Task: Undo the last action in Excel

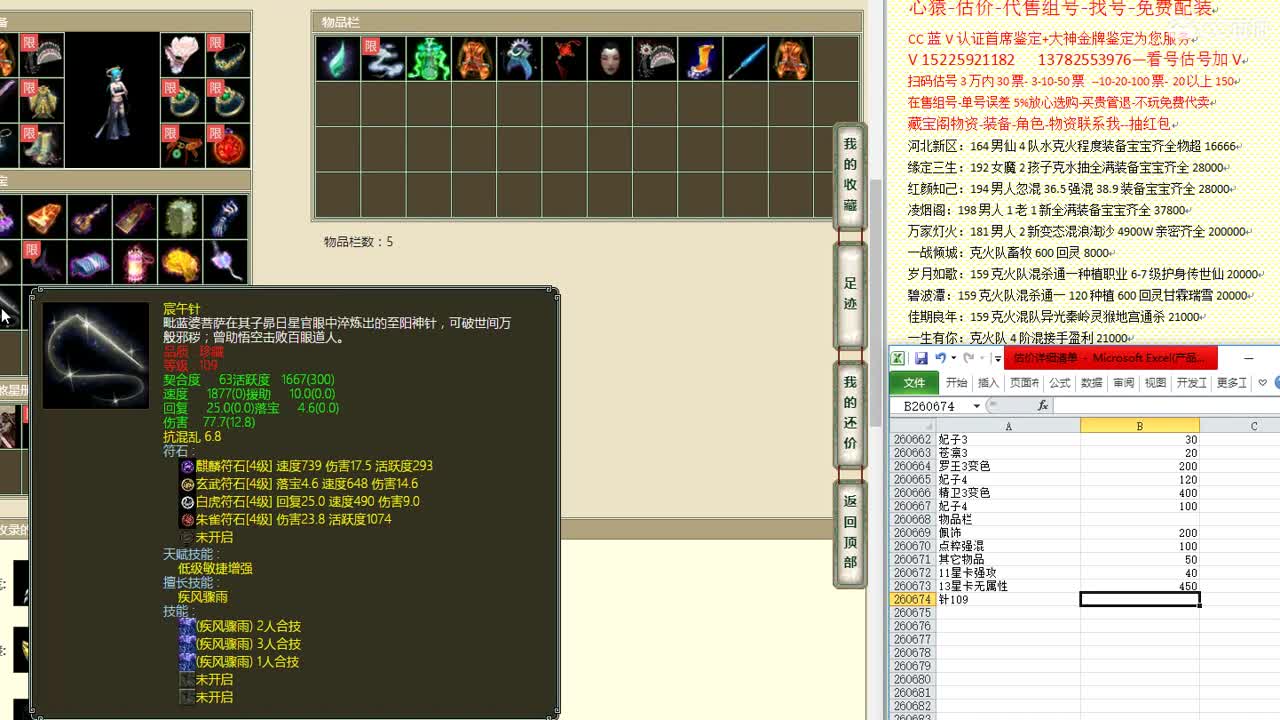Action: pyautogui.click(x=940, y=358)
